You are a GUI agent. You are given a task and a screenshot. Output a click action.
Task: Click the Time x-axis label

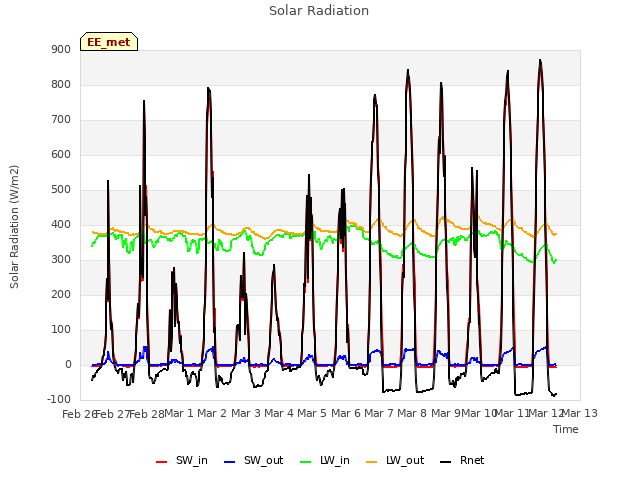click(x=566, y=429)
